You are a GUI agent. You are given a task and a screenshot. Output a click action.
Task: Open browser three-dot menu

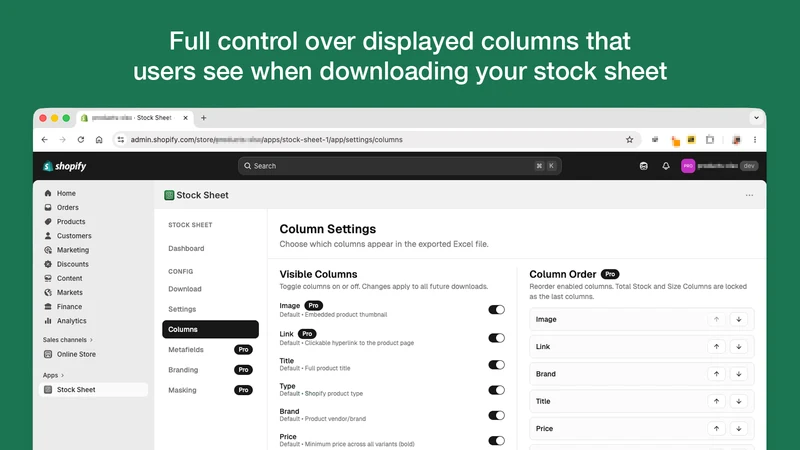tap(755, 140)
